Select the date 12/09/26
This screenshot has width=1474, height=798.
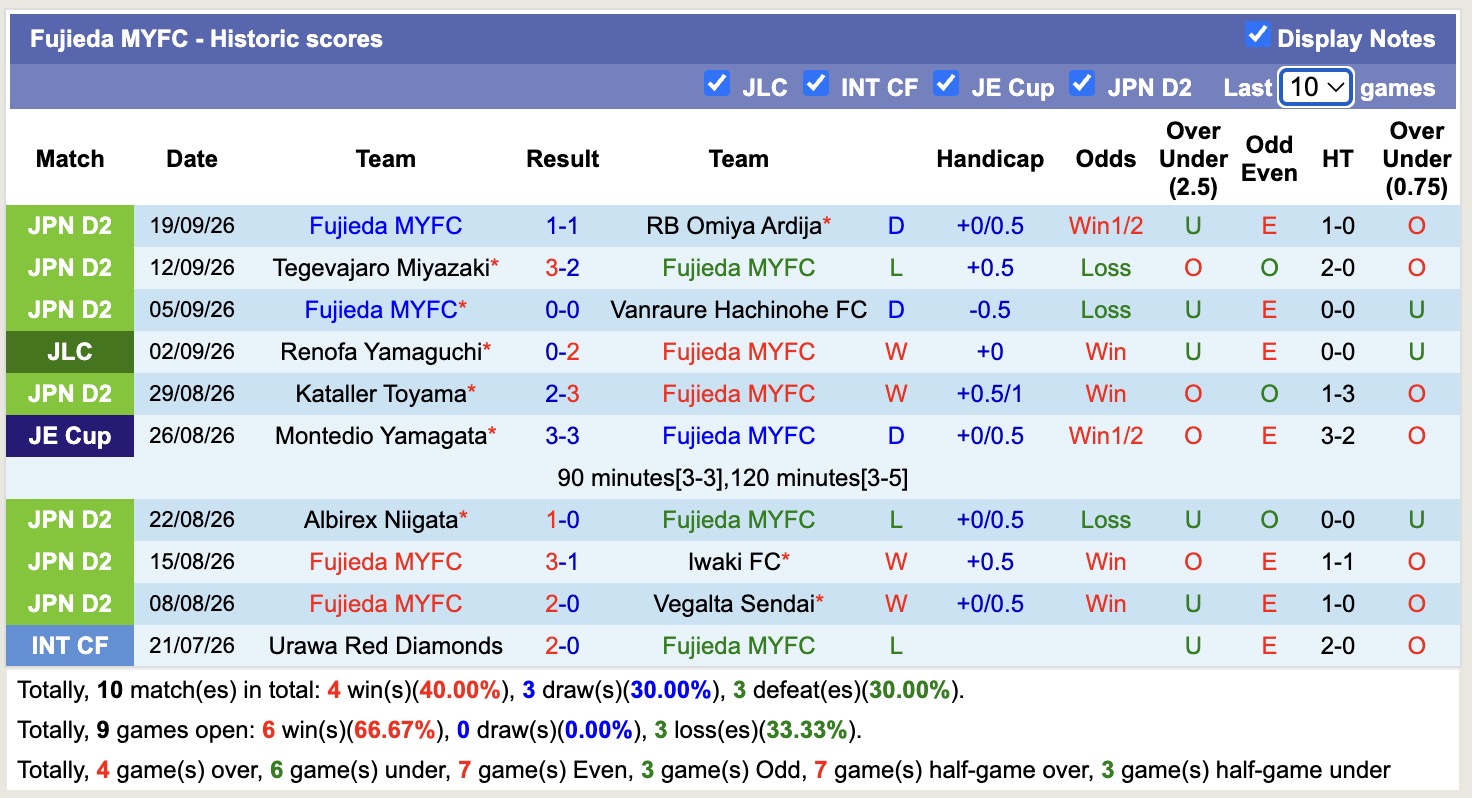(x=192, y=268)
